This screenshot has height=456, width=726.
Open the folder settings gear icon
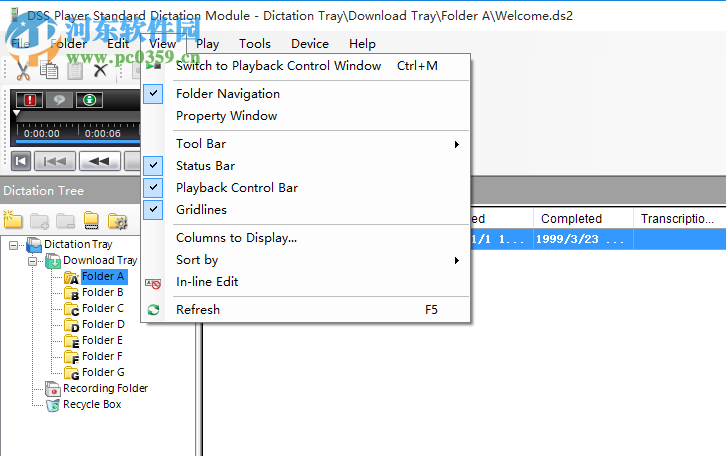pos(118,221)
